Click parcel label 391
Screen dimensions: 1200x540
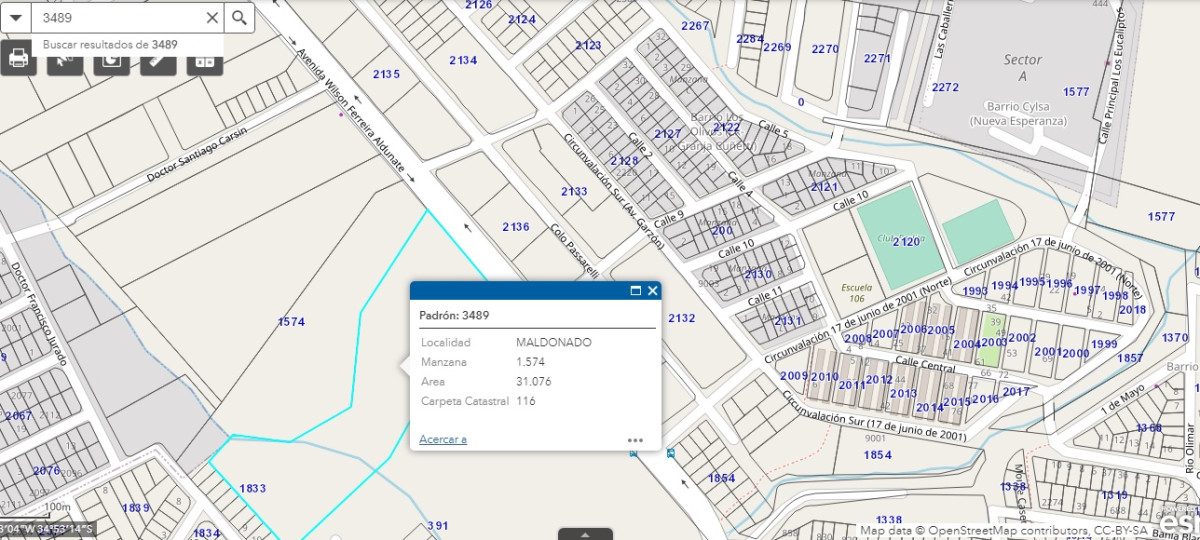click(438, 525)
